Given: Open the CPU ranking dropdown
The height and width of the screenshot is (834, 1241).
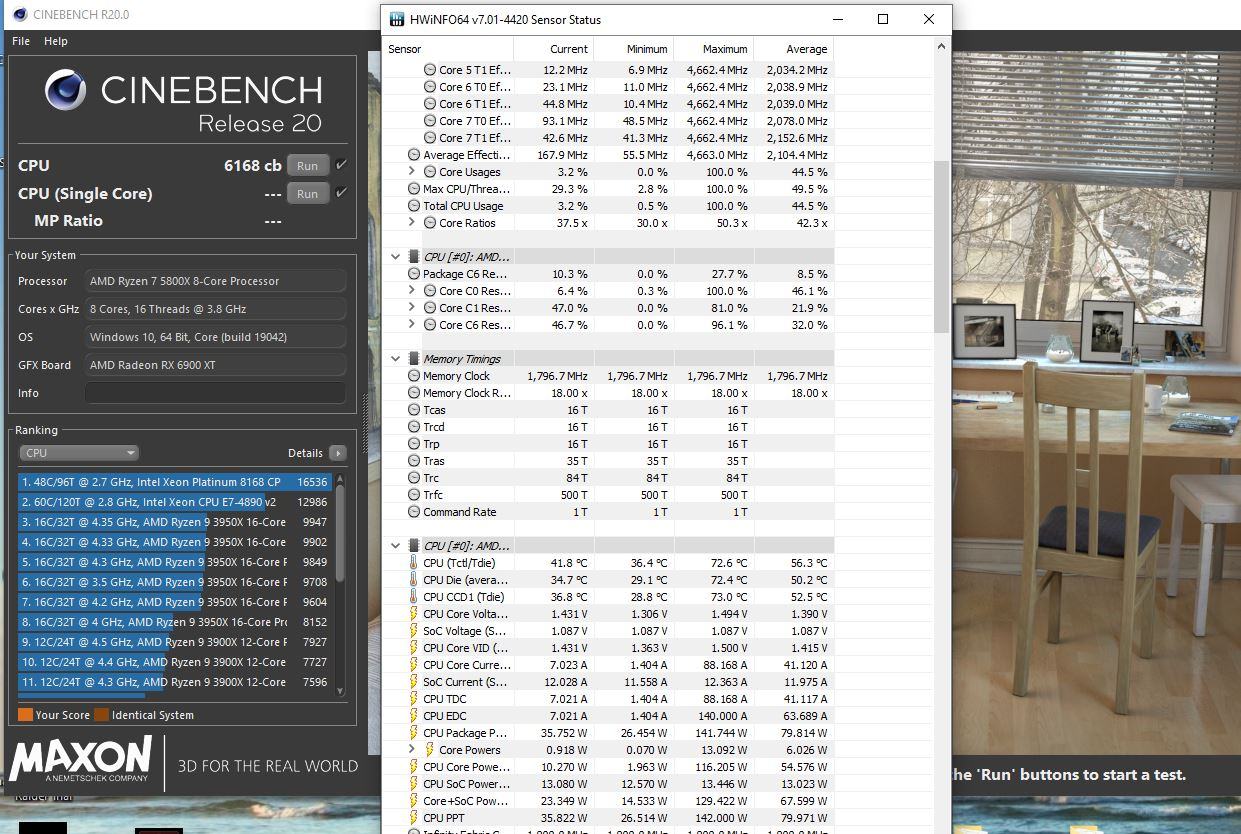Looking at the screenshot, I should click(x=79, y=453).
